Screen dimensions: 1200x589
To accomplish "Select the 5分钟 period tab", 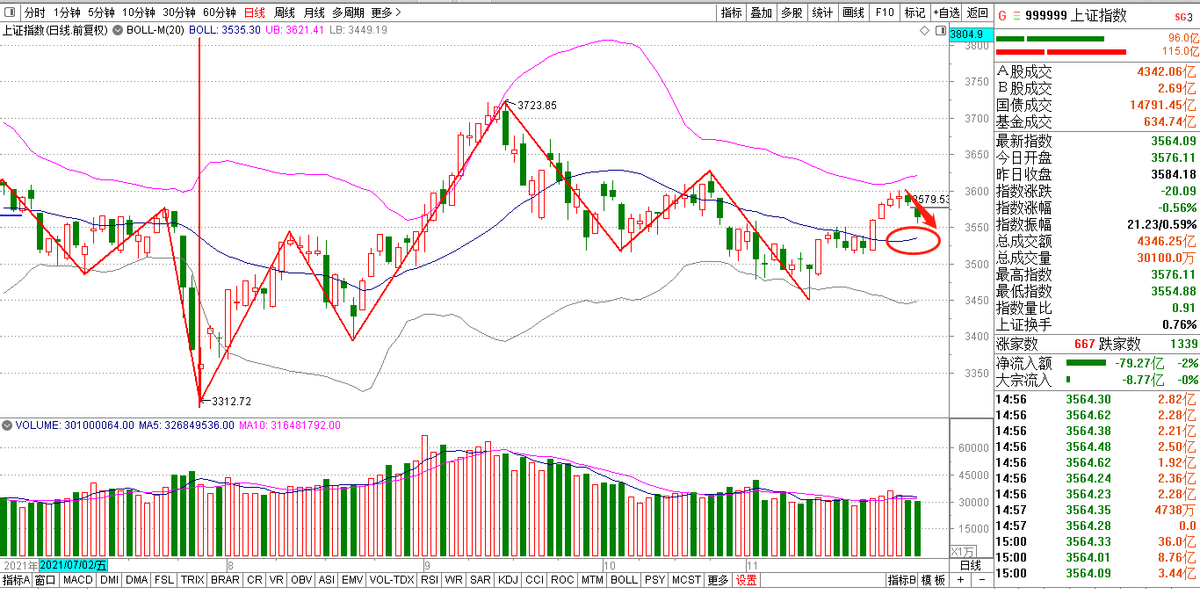I will click(100, 13).
